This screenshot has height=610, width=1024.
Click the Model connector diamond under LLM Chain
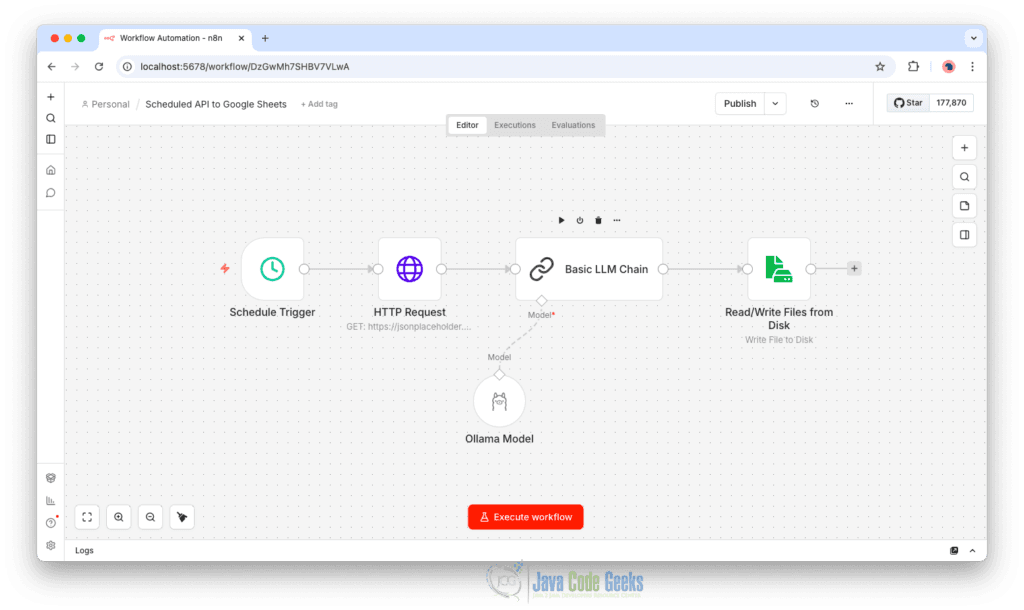point(541,300)
